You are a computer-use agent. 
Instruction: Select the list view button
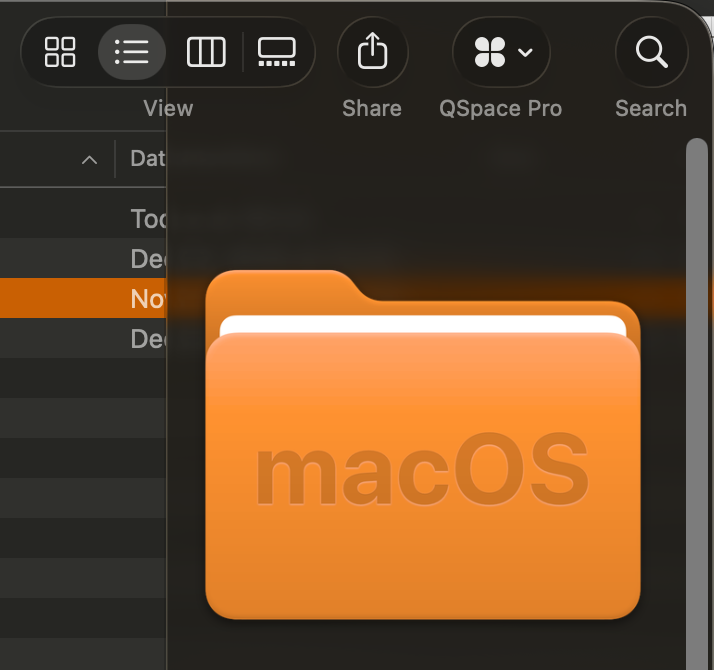click(132, 52)
